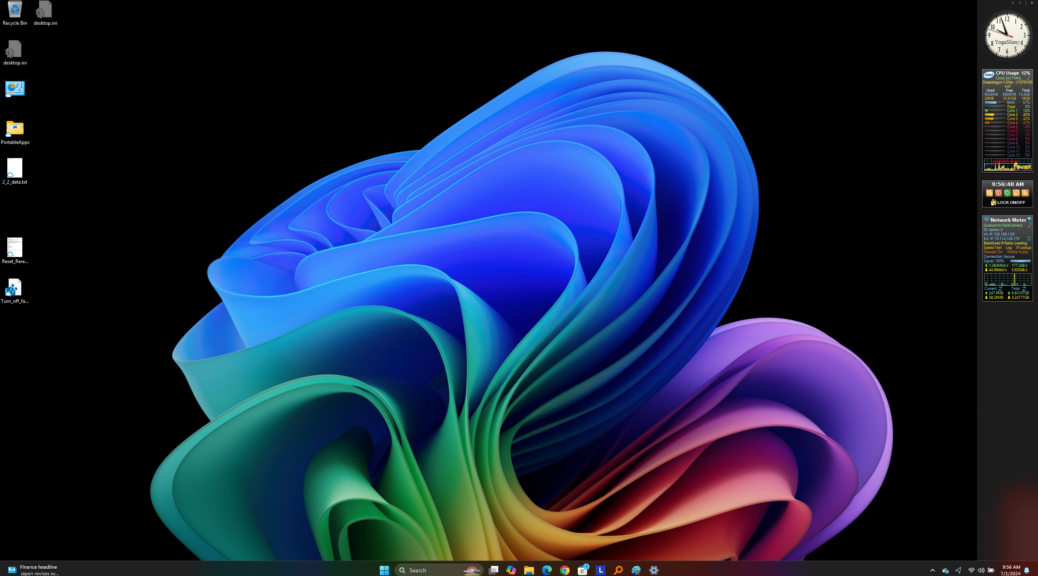Open the Wi-Fi network tray icon
The width and height of the screenshot is (1038, 576).
click(x=971, y=570)
